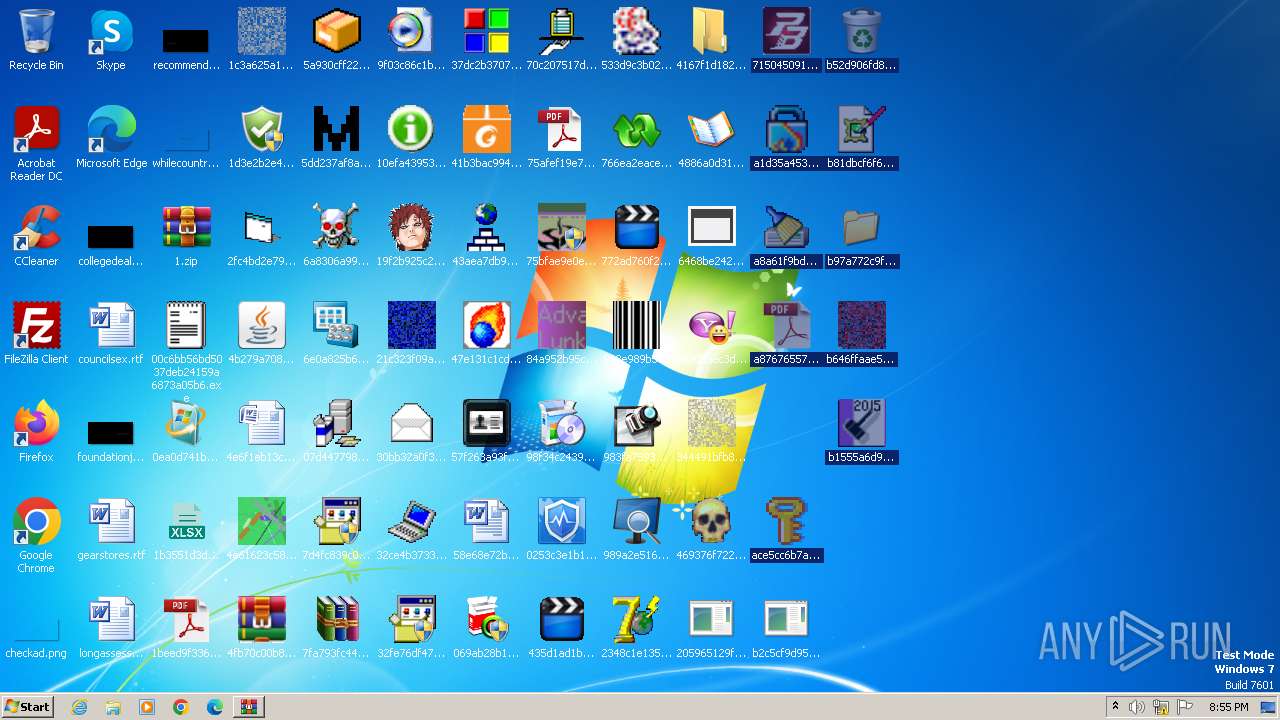1280x720 pixels.
Task: Select the yellow folder 4167f1d182
Action: click(x=711, y=40)
